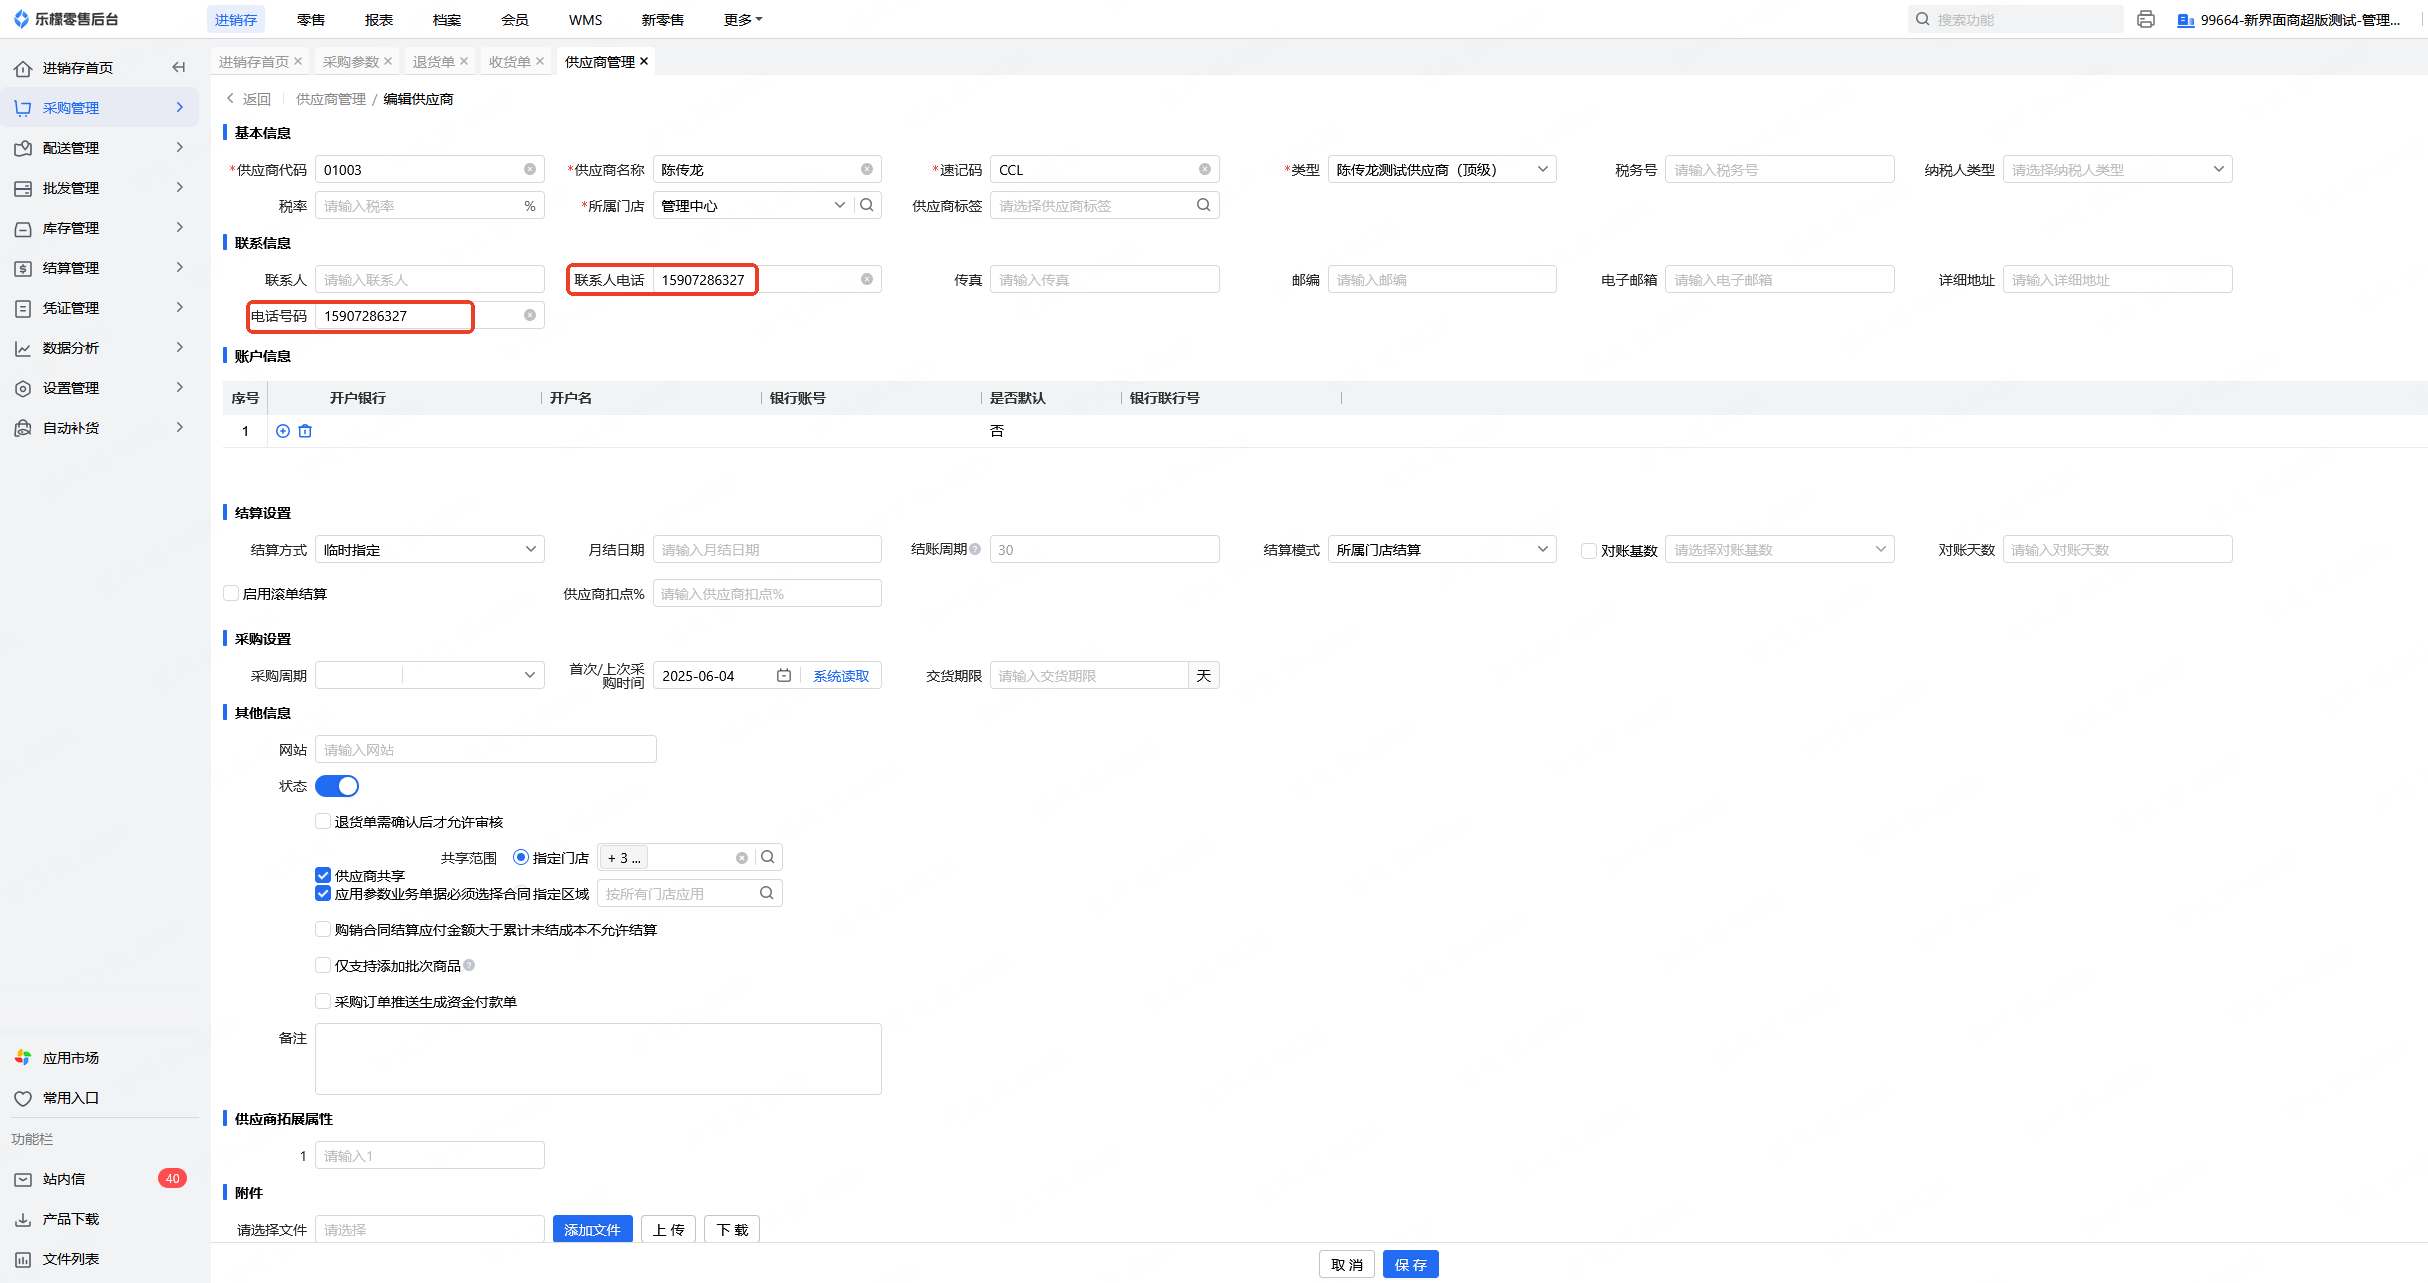Click search icon next to 所属门店

[x=868, y=205]
